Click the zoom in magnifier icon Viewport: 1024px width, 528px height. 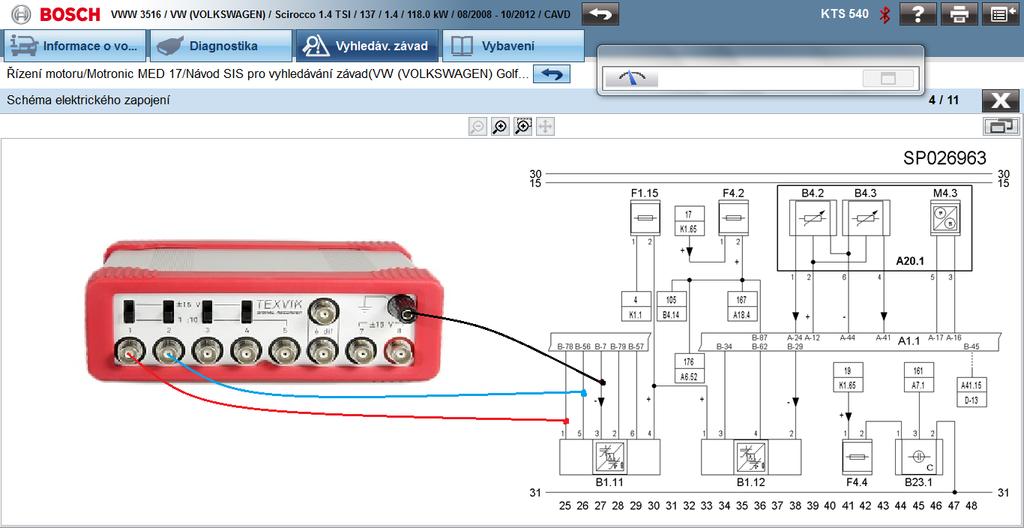coord(500,127)
